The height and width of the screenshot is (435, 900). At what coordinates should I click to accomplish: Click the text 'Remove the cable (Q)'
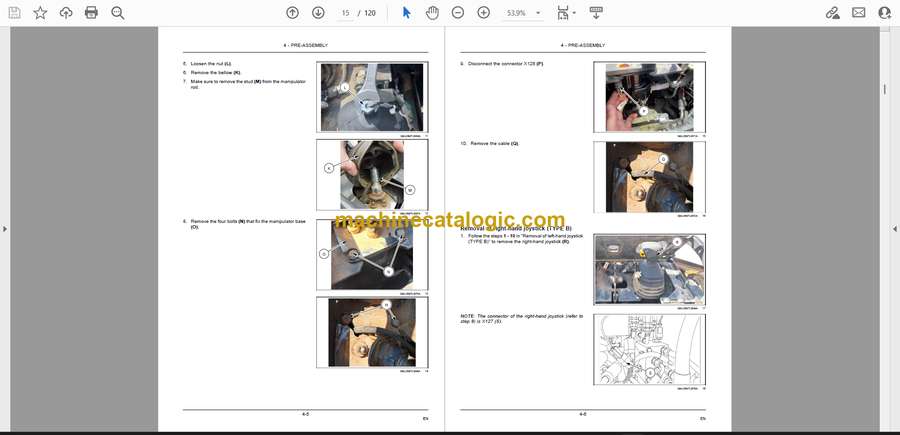[x=494, y=143]
